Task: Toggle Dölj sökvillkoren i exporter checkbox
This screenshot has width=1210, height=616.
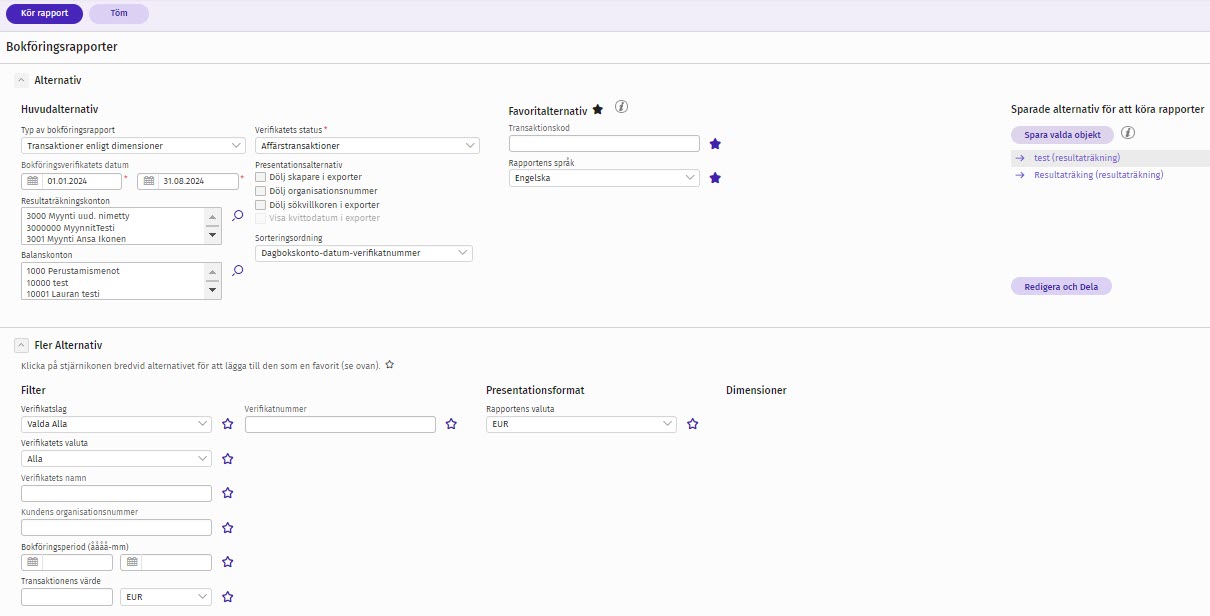Action: (x=261, y=205)
